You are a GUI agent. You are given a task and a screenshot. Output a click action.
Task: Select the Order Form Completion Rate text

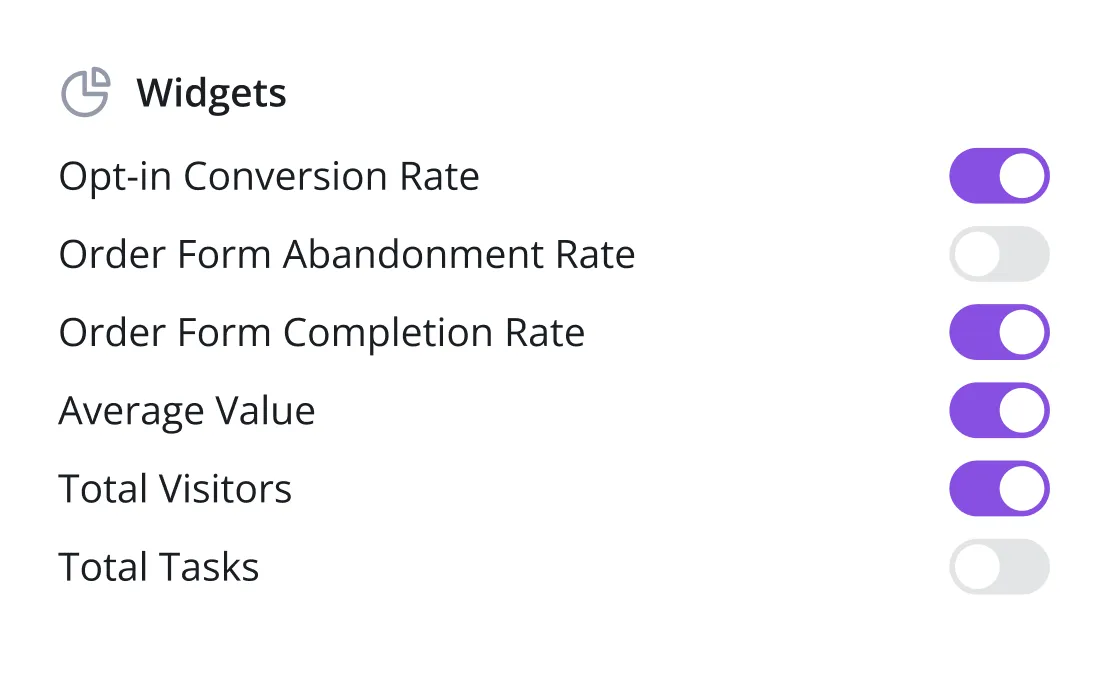[x=321, y=332]
